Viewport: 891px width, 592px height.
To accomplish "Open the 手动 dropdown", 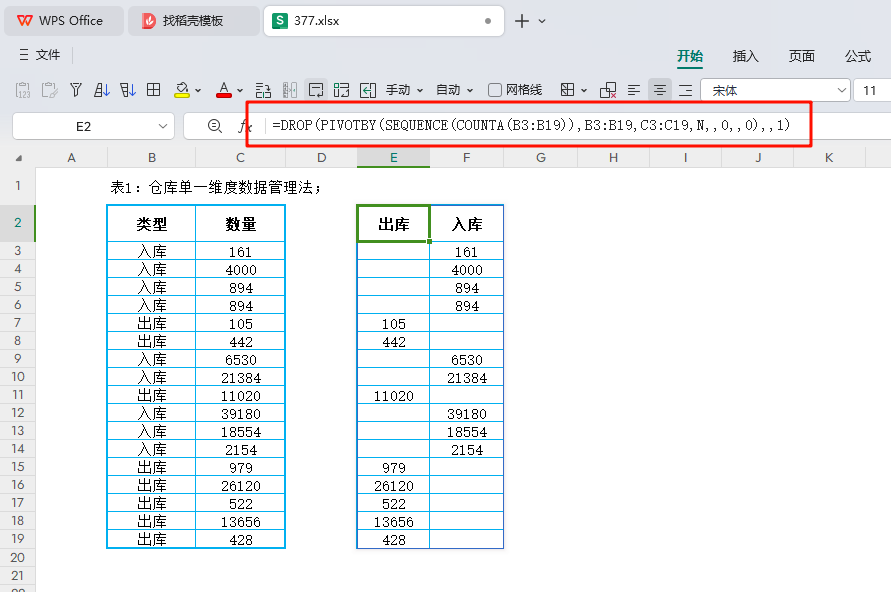I will click(405, 90).
